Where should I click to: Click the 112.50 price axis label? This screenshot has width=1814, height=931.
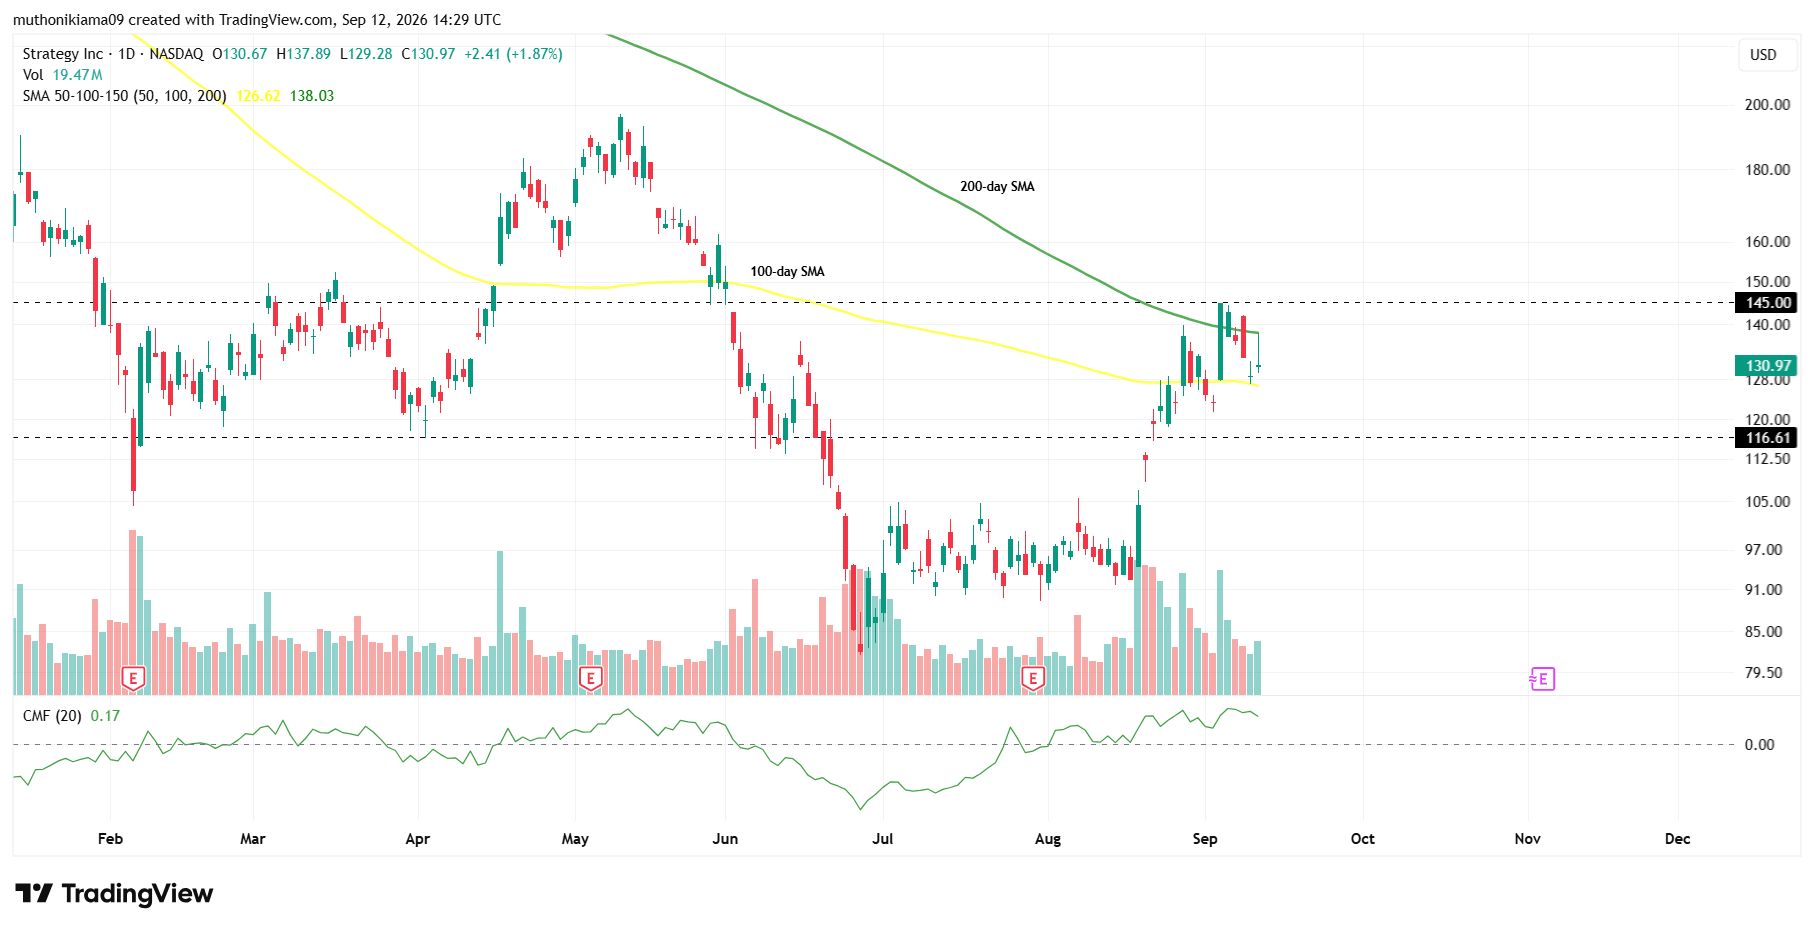pos(1767,459)
